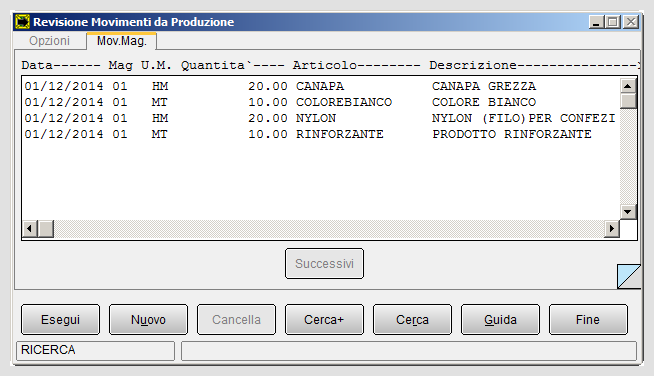Click the left horizontal scroll arrow
The height and width of the screenshot is (376, 654).
click(30, 229)
